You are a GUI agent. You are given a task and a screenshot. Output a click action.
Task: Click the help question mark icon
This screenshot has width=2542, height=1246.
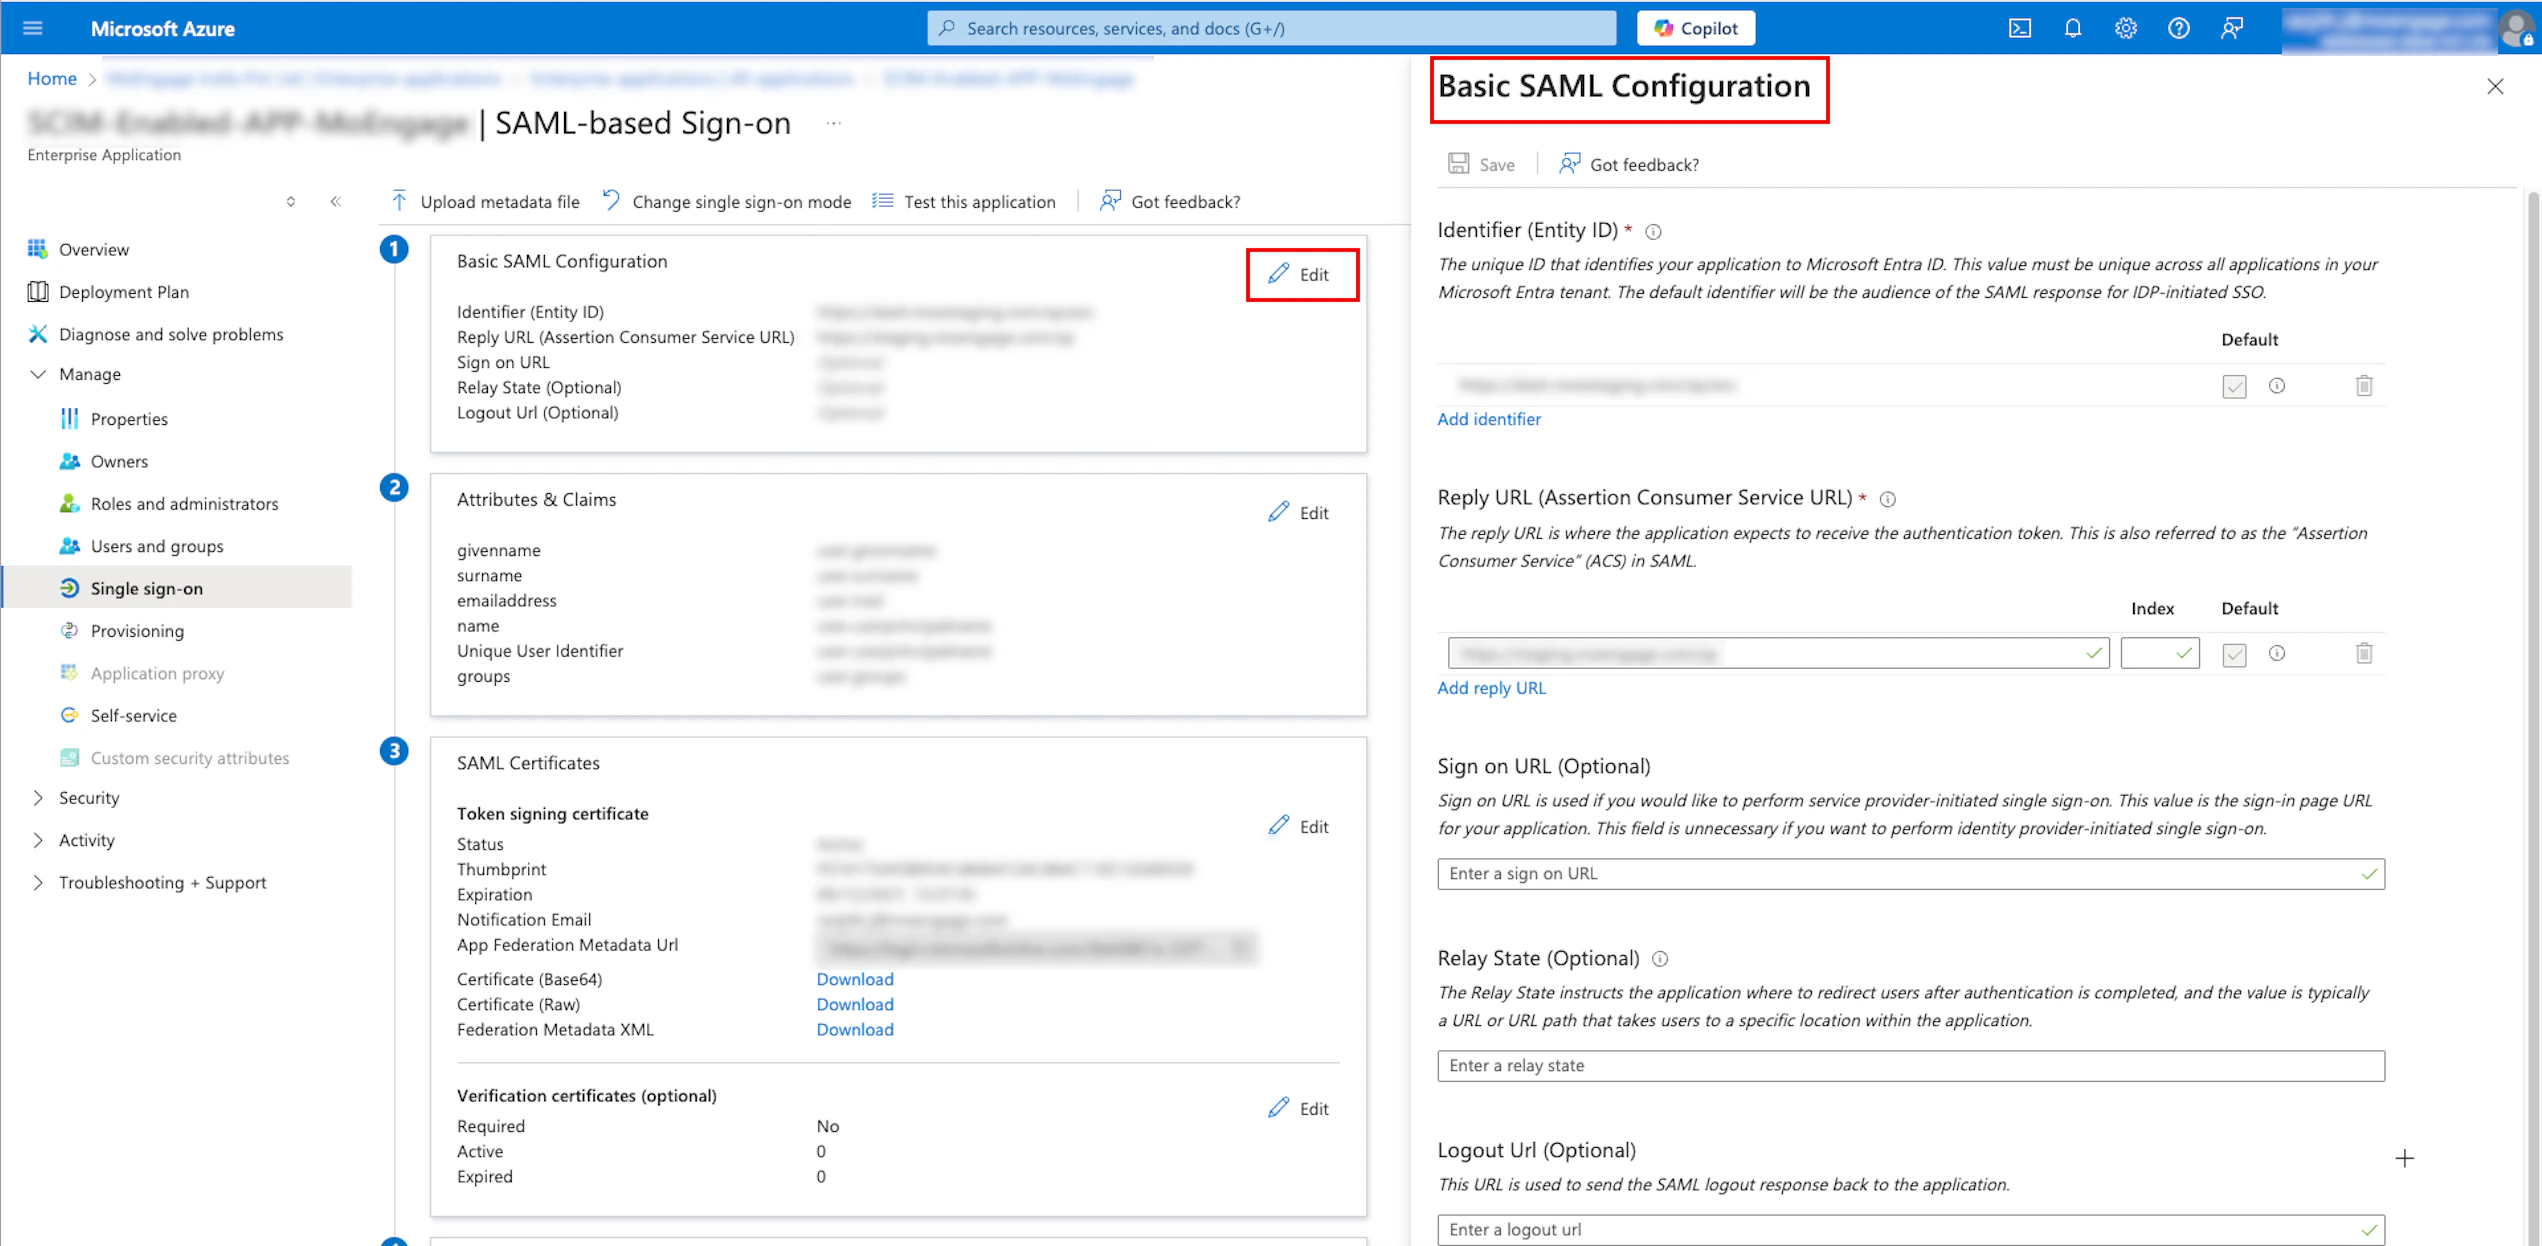click(2178, 28)
